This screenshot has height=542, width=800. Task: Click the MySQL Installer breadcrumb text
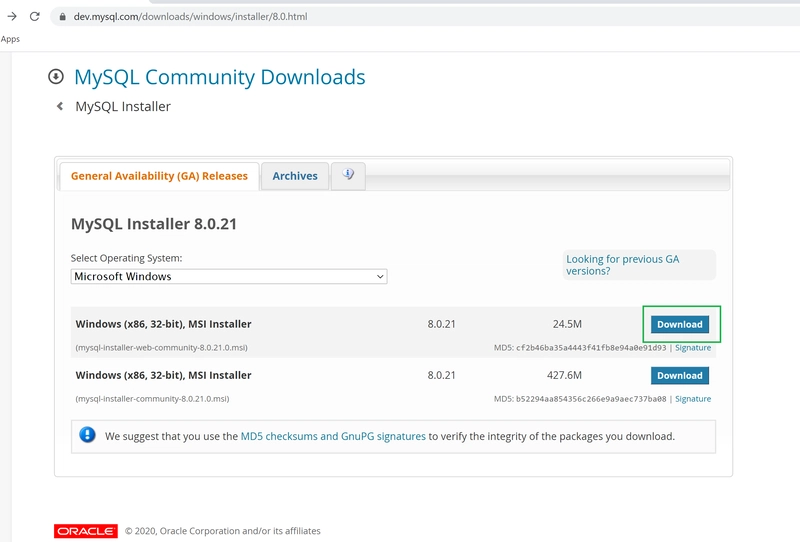123,106
